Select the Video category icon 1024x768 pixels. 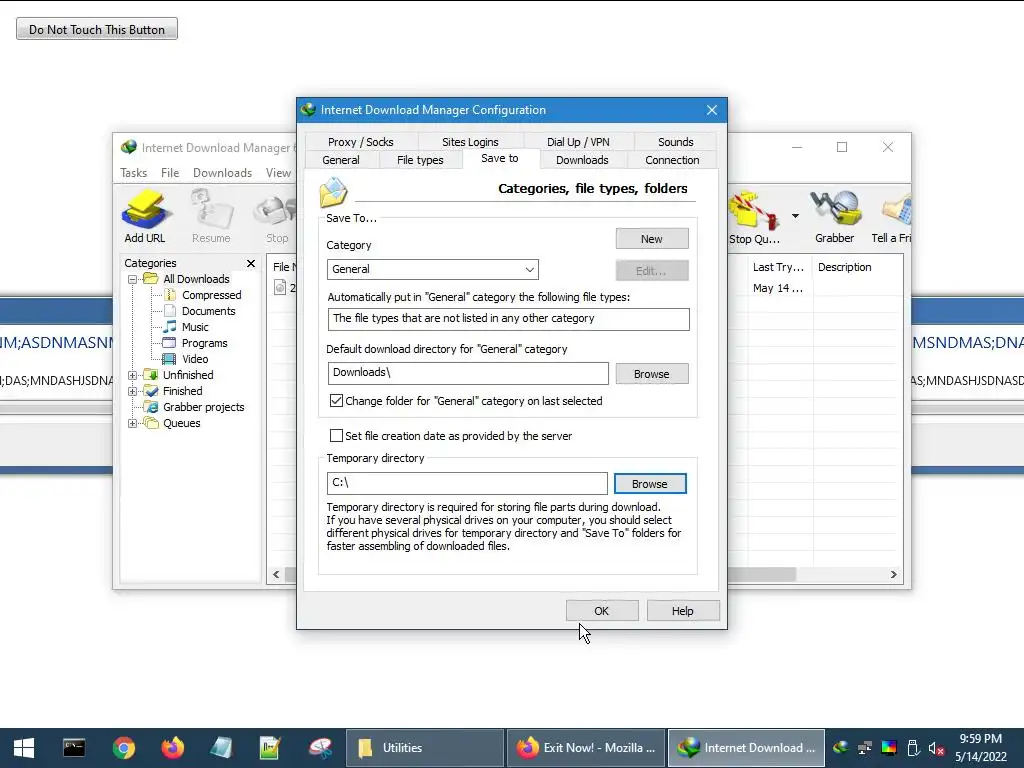click(x=169, y=359)
